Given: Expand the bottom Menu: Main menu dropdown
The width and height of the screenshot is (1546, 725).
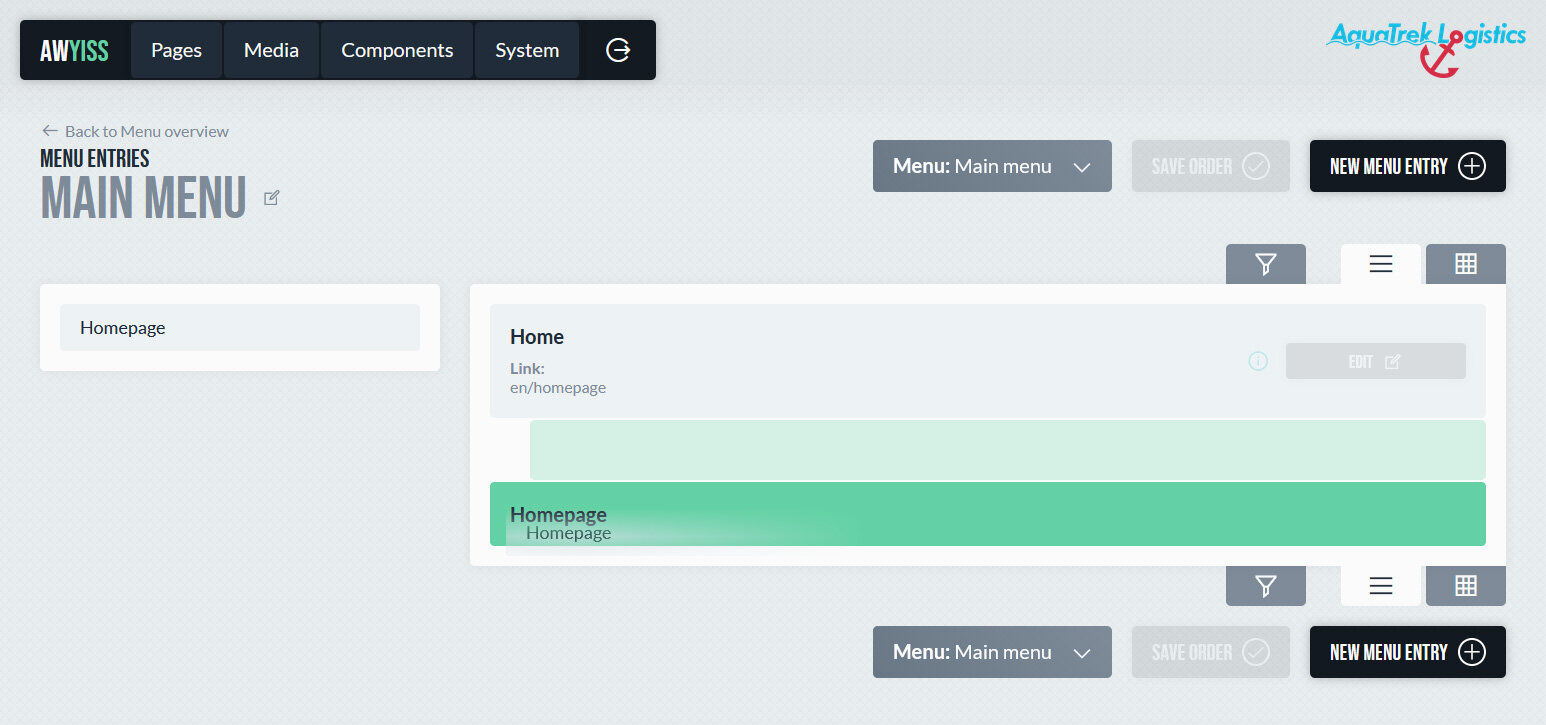Looking at the screenshot, I should [x=991, y=652].
